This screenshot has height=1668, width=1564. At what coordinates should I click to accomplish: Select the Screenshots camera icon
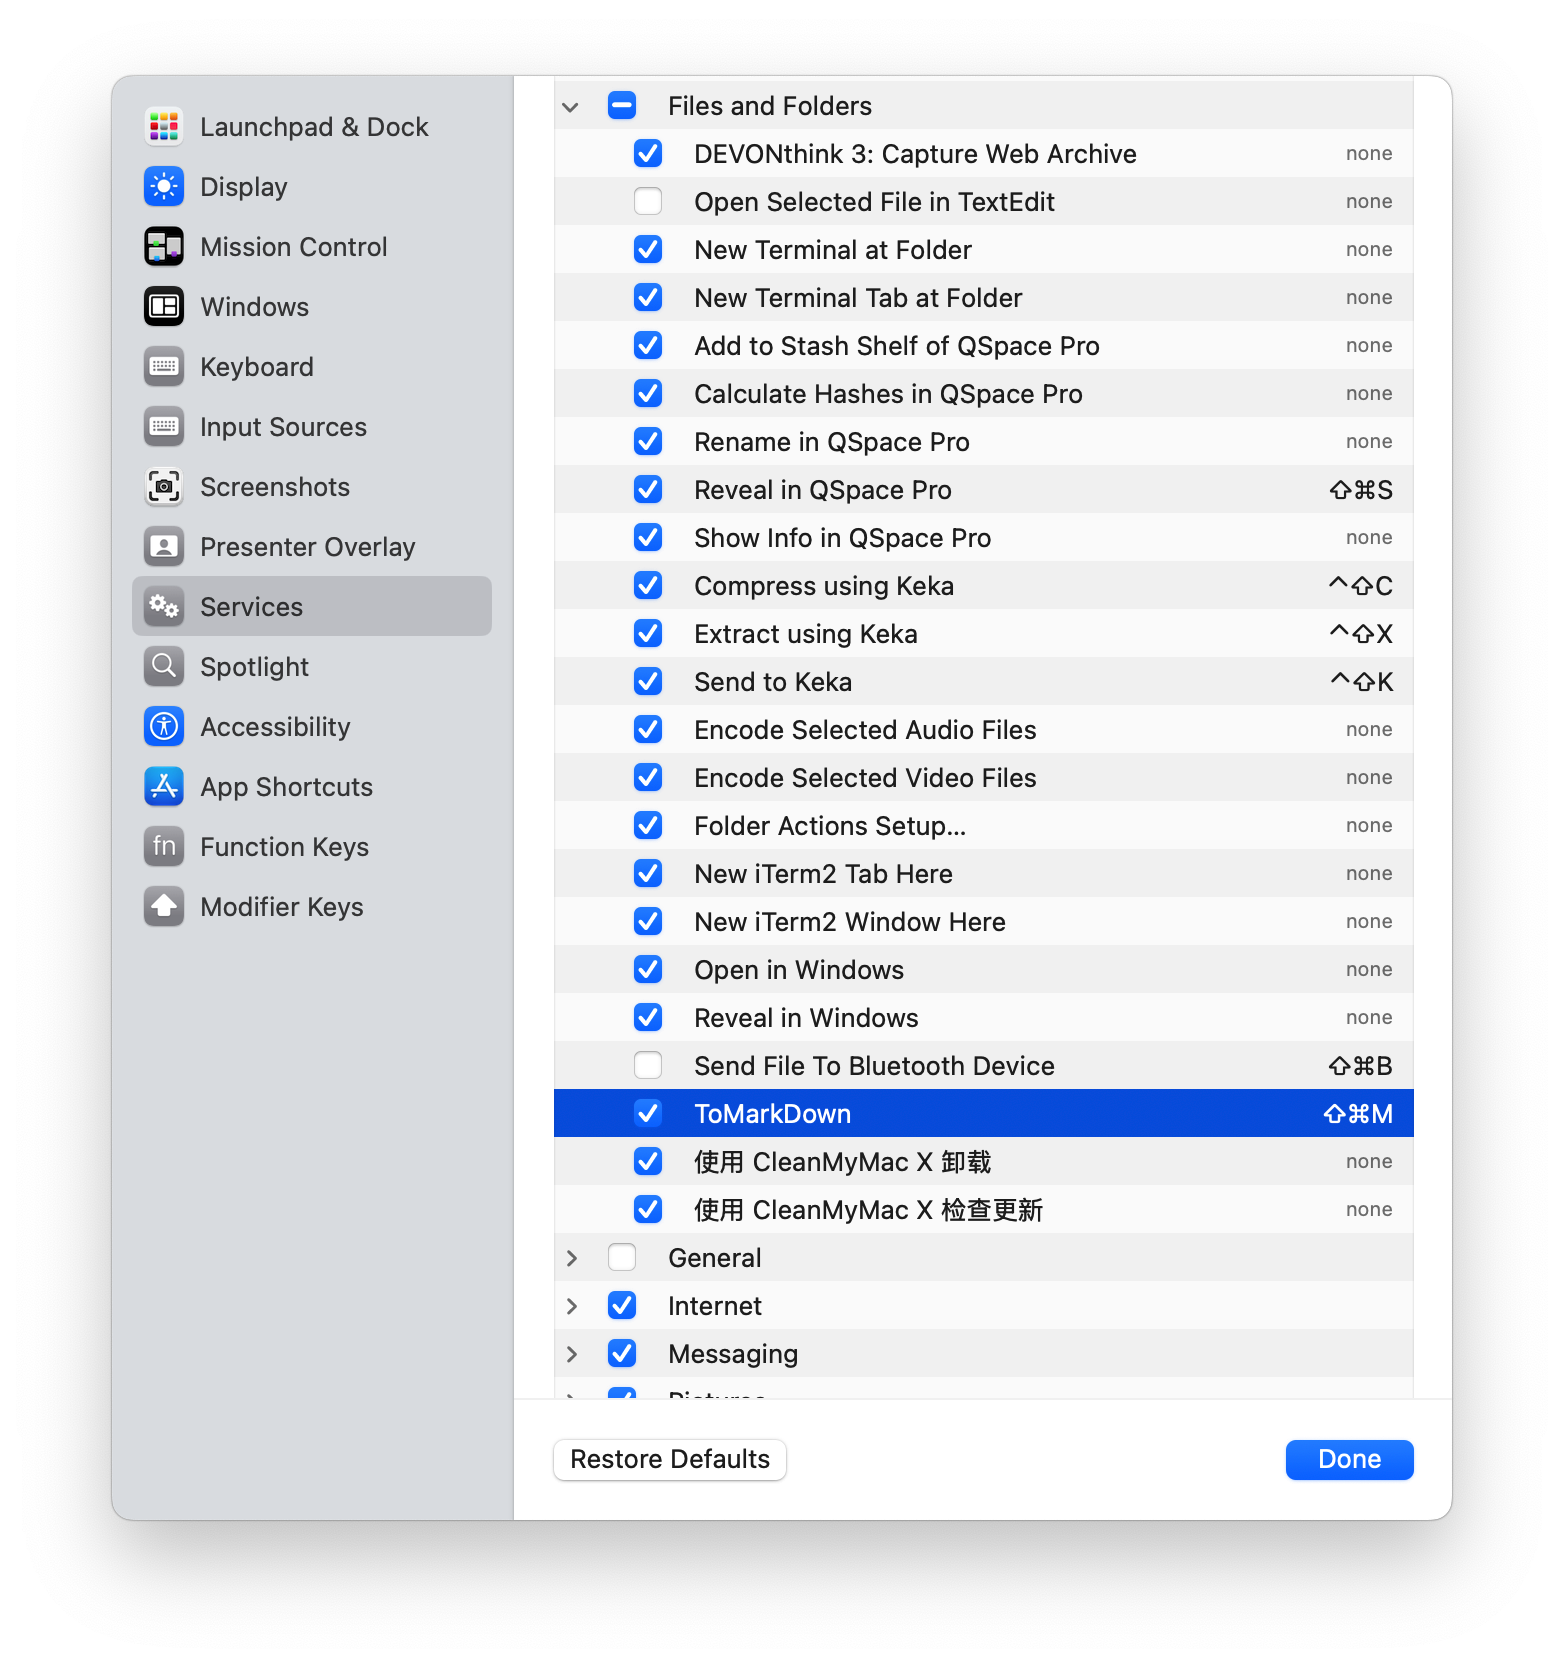164,487
